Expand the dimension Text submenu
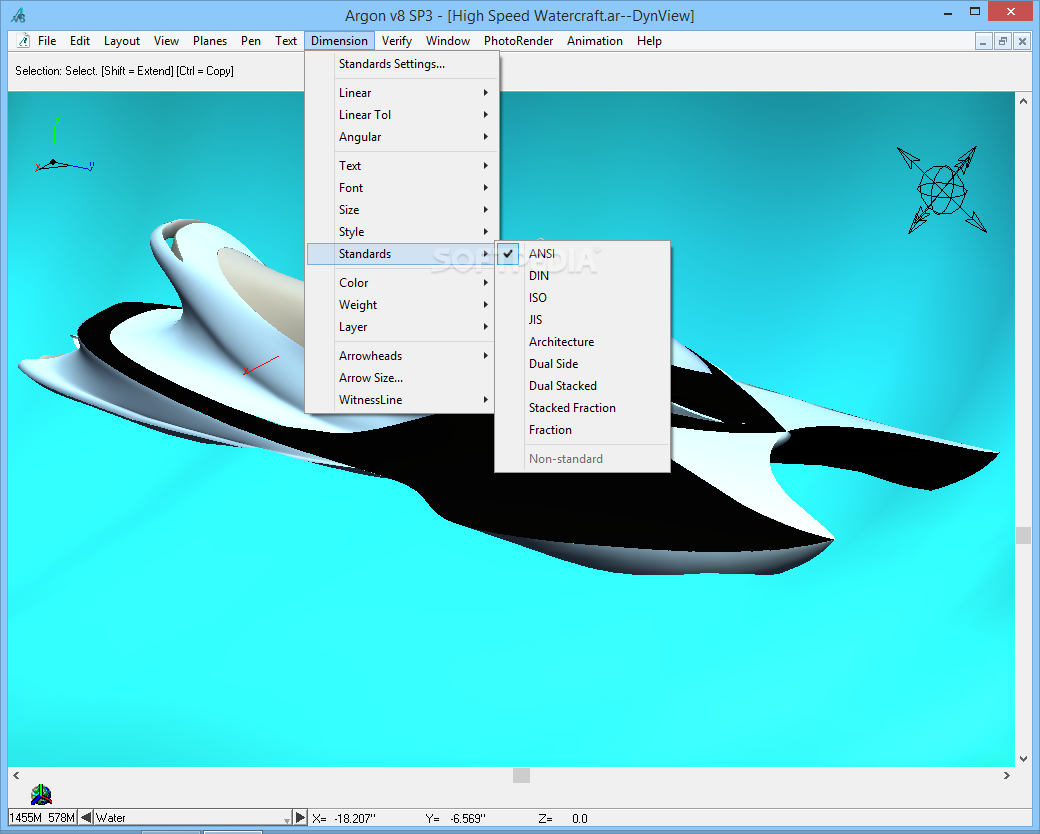1040x834 pixels. (401, 165)
